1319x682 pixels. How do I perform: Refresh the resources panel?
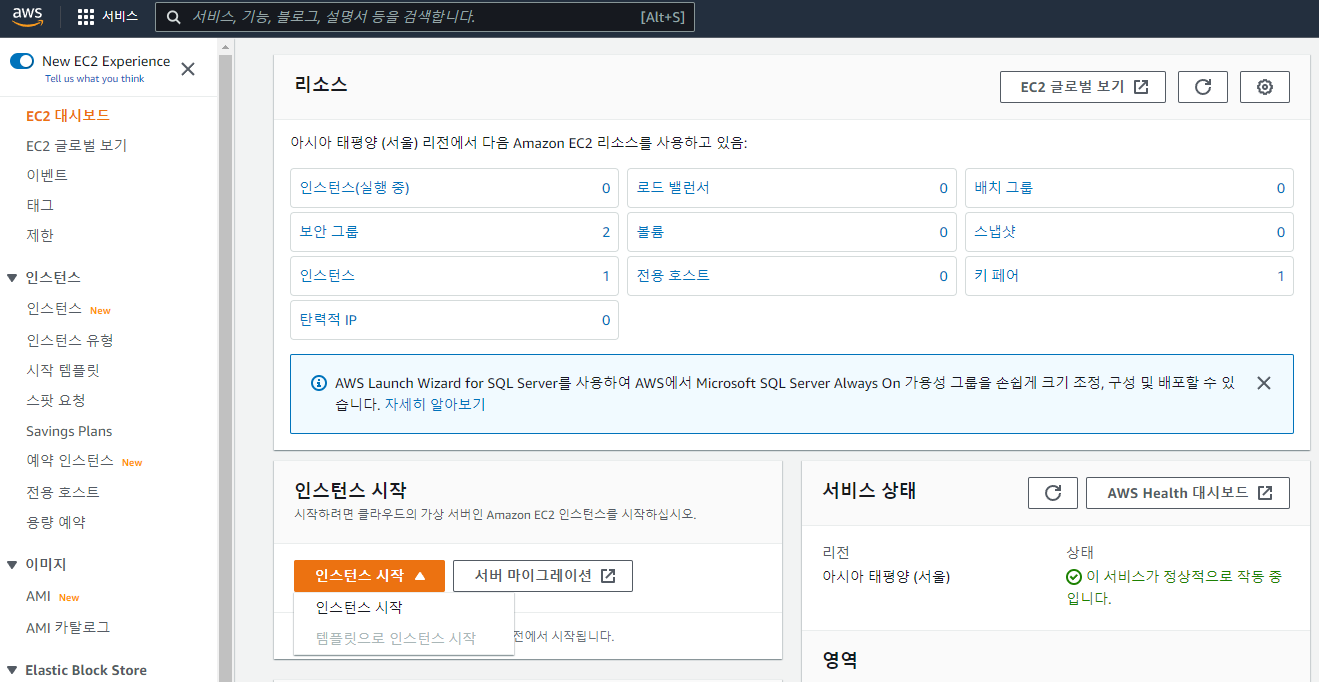[1203, 87]
